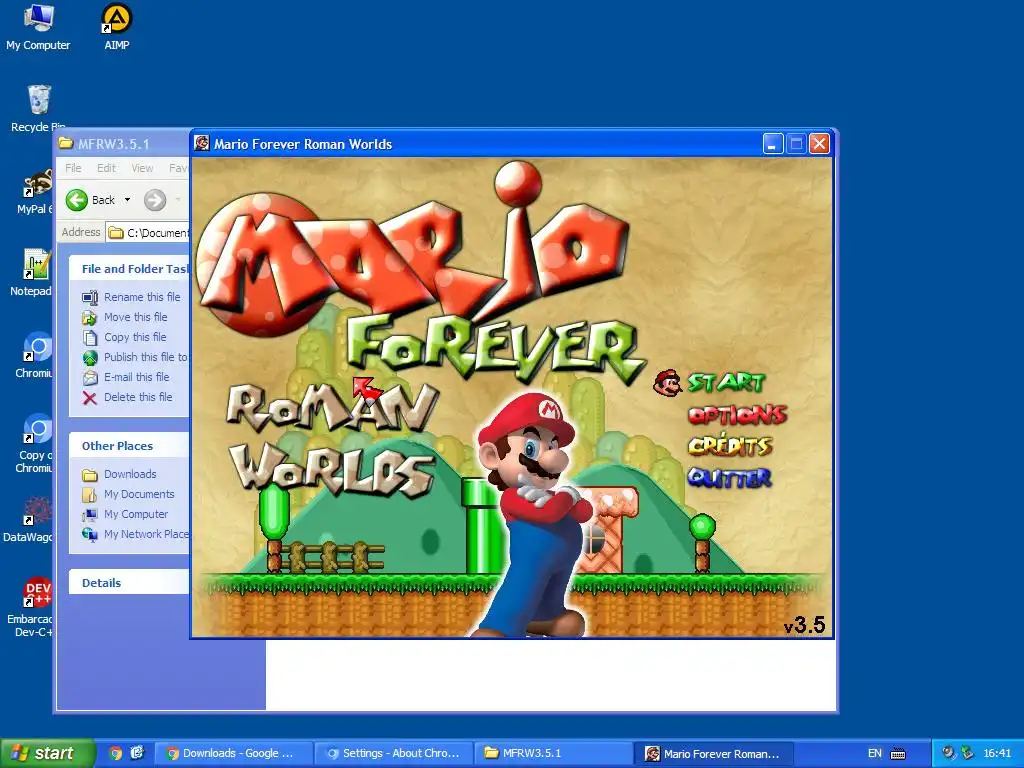The image size is (1024, 768).
Task: Click Delete this file task
Action: pos(138,397)
